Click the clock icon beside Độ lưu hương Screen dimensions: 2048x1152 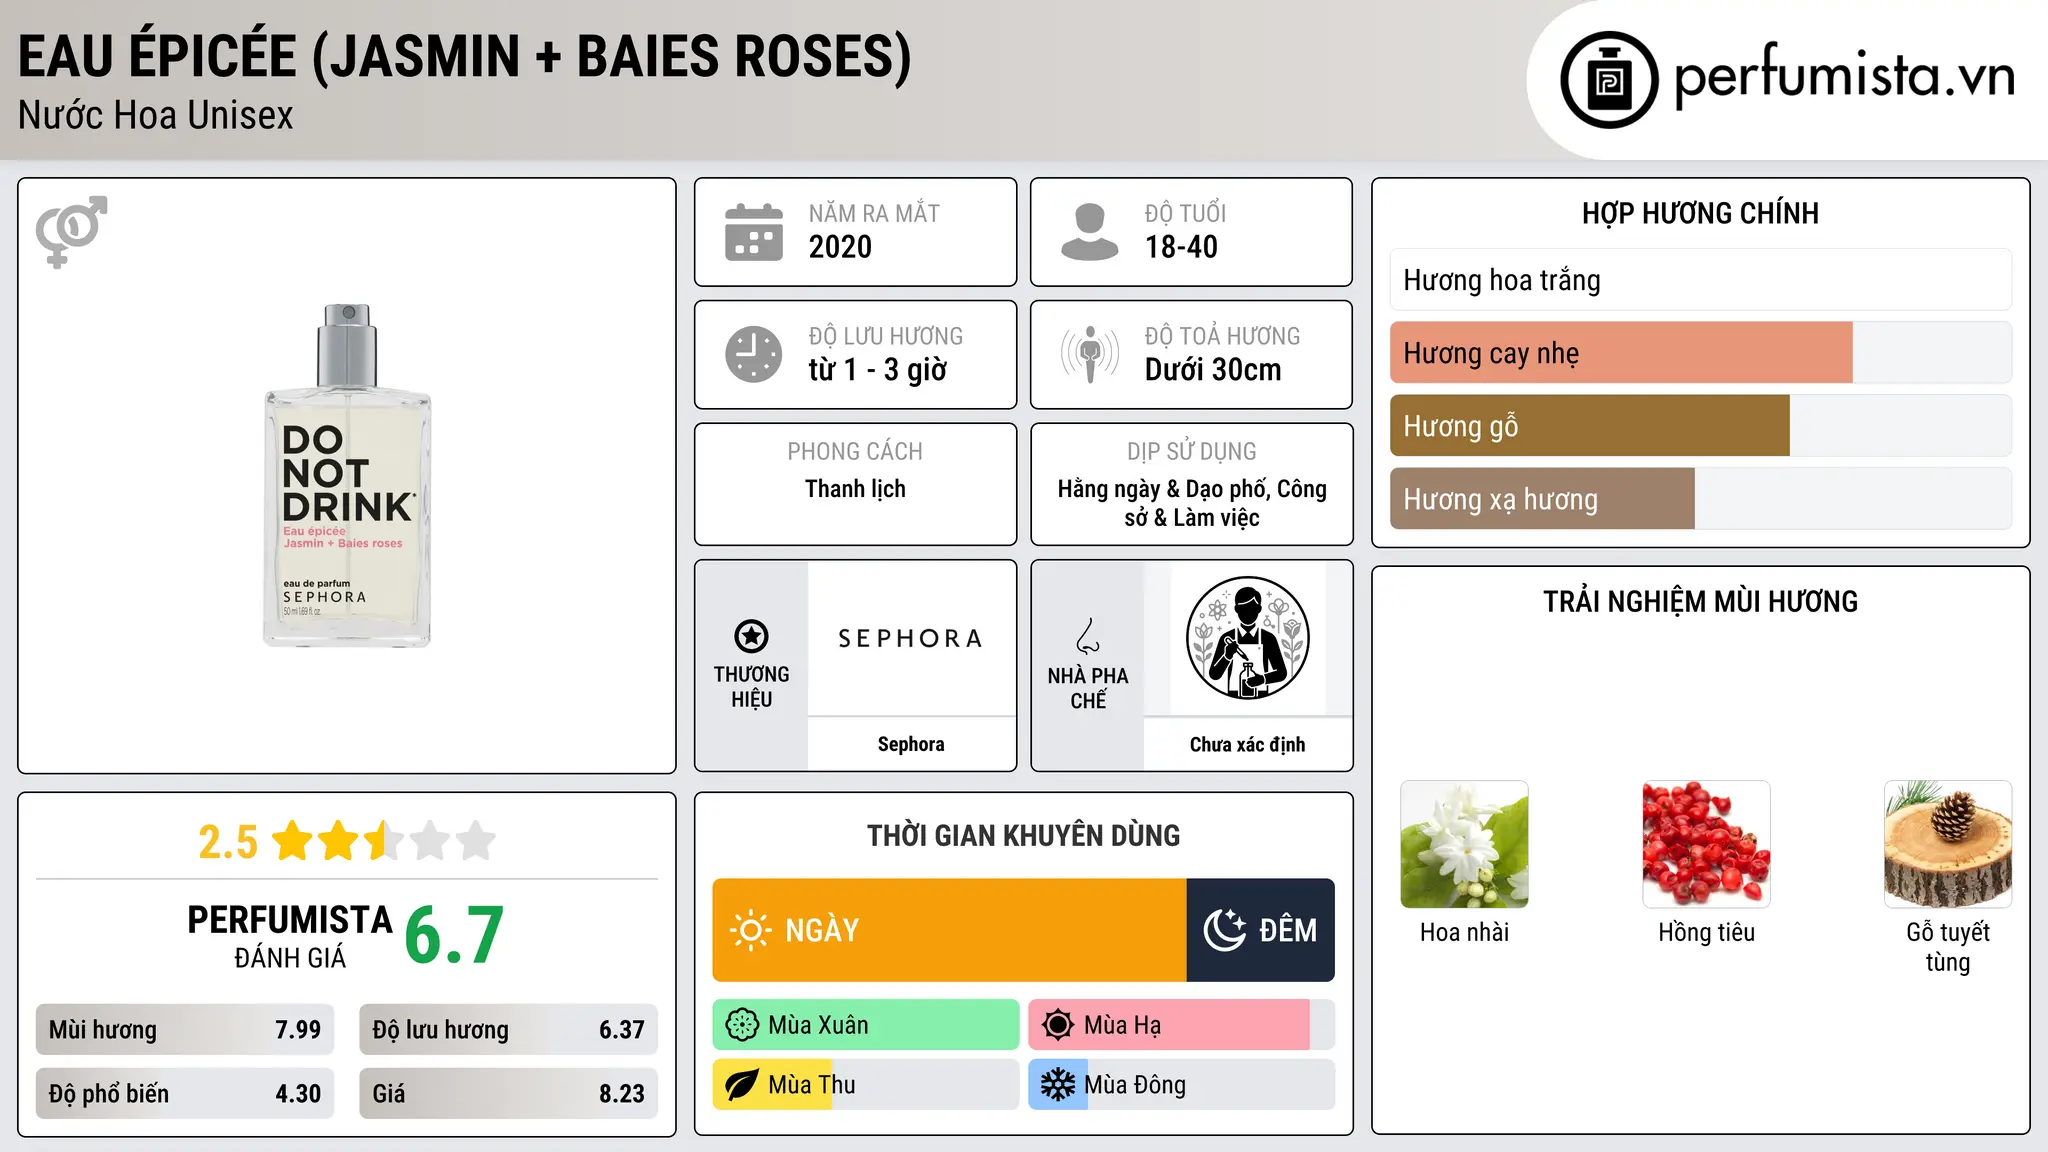pyautogui.click(x=754, y=354)
